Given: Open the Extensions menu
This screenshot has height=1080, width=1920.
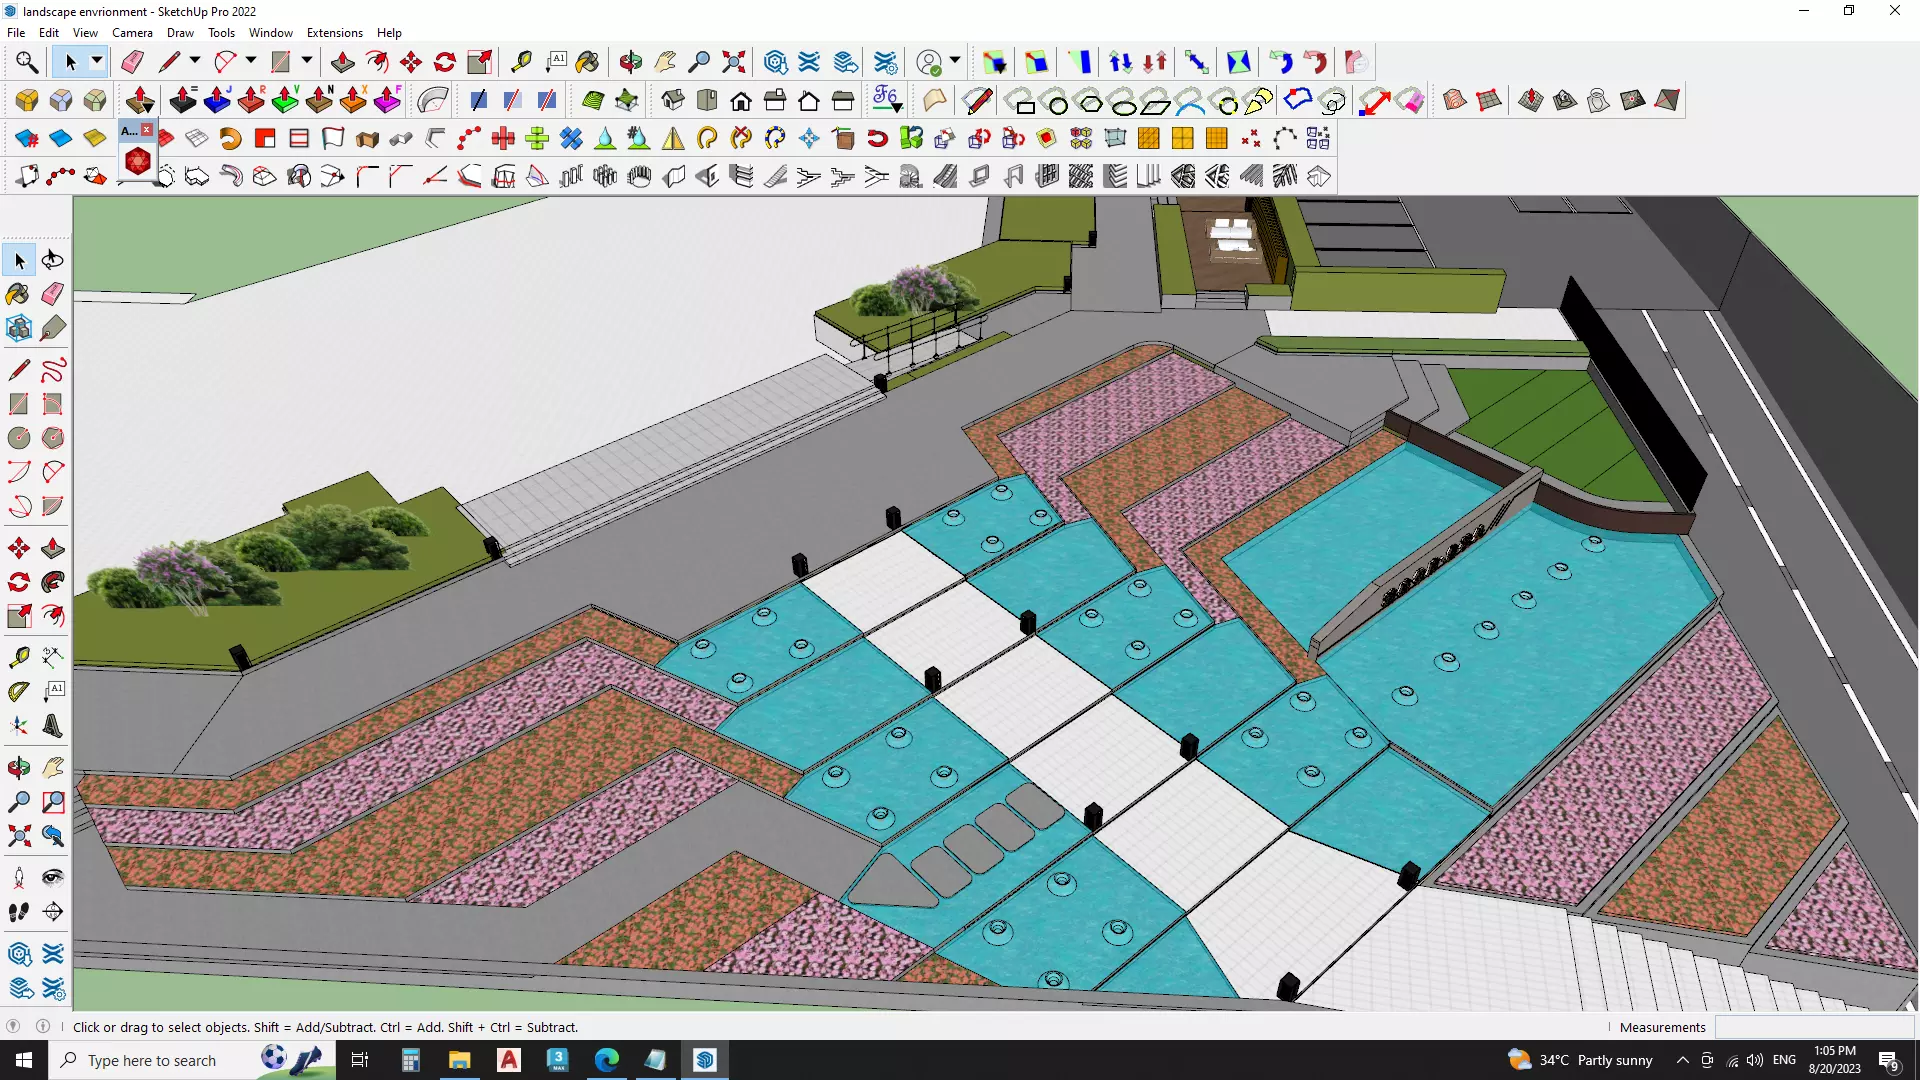Looking at the screenshot, I should coord(334,33).
